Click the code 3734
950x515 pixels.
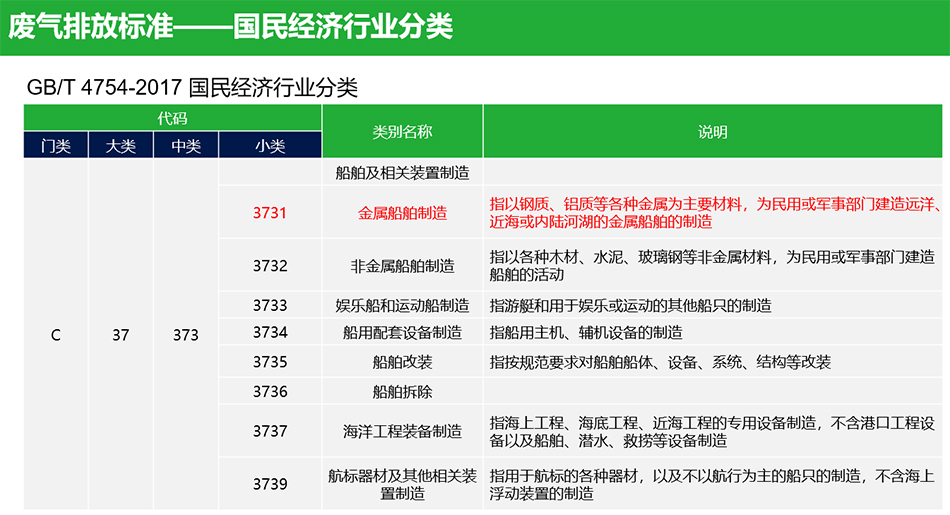pos(270,332)
